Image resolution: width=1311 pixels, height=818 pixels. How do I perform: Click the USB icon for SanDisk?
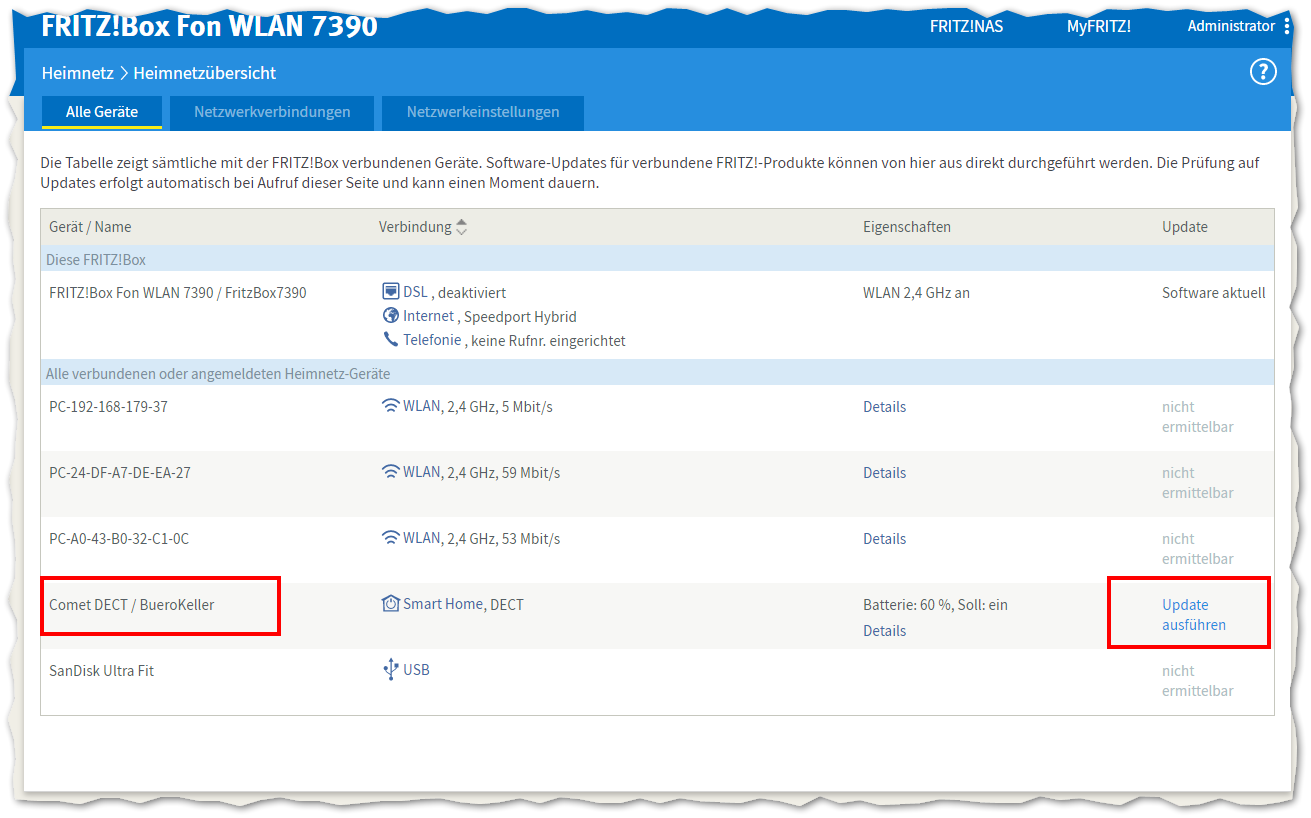[391, 670]
